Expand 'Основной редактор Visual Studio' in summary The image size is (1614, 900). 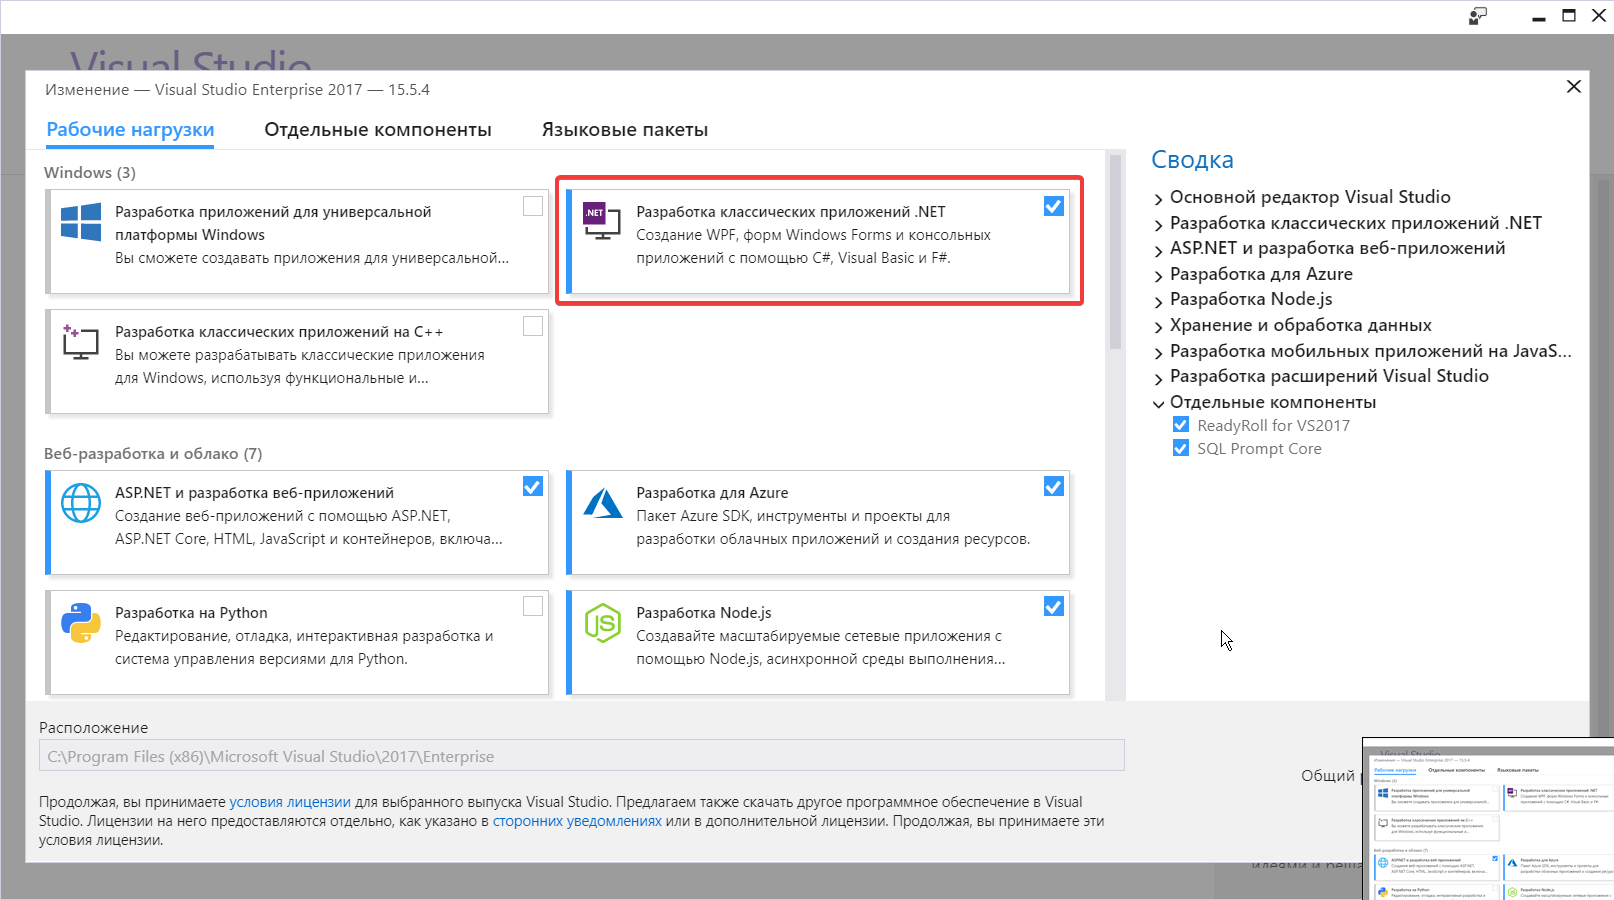pyautogui.click(x=1159, y=199)
